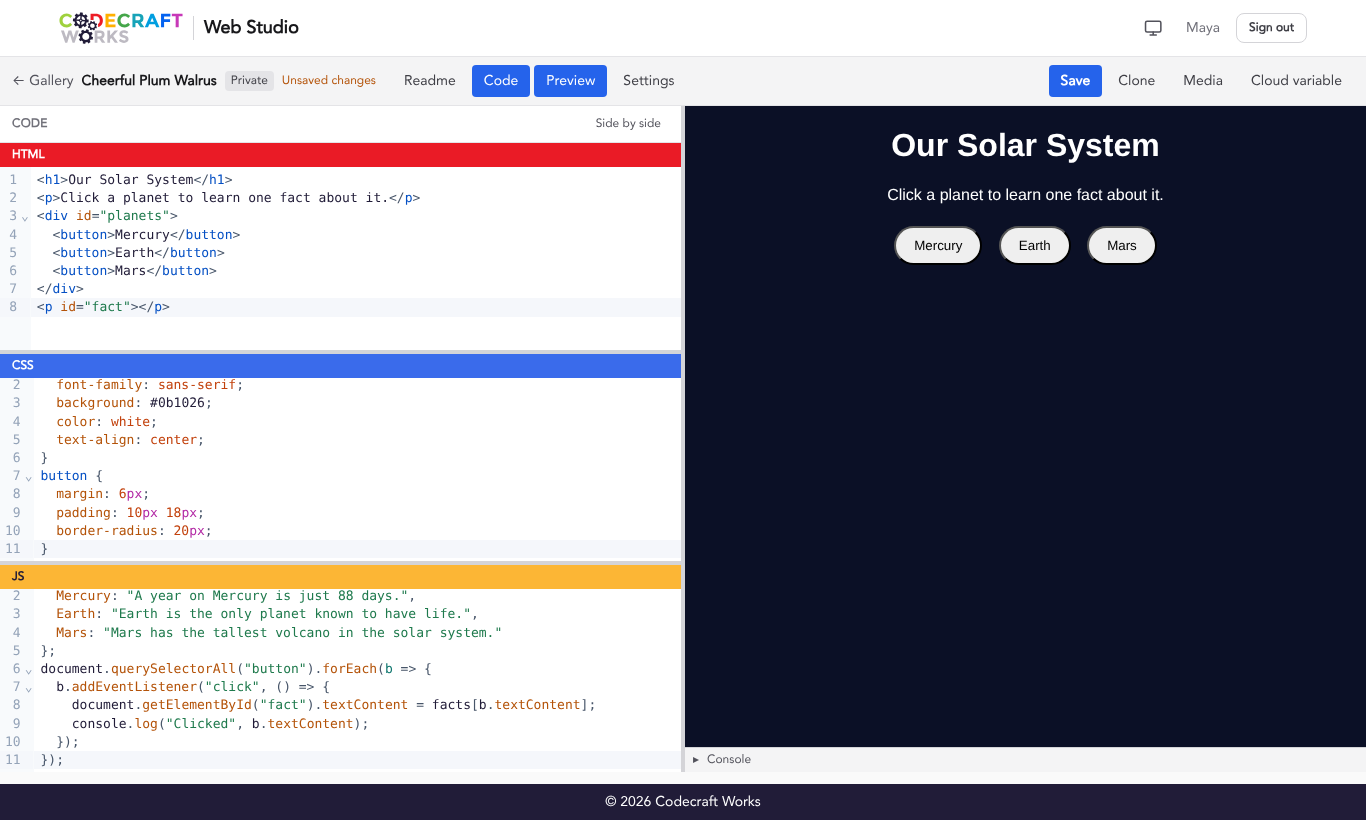Click the project name Cheerful Plum Walrus
This screenshot has width=1366, height=820.
click(x=149, y=81)
